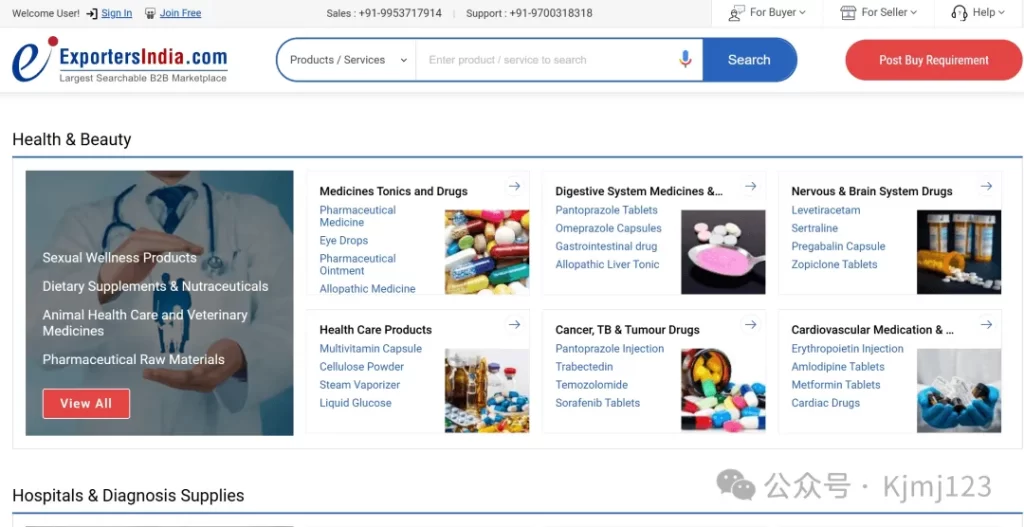This screenshot has width=1024, height=527.
Task: Click Multivitamin Capsule link
Action: click(370, 349)
